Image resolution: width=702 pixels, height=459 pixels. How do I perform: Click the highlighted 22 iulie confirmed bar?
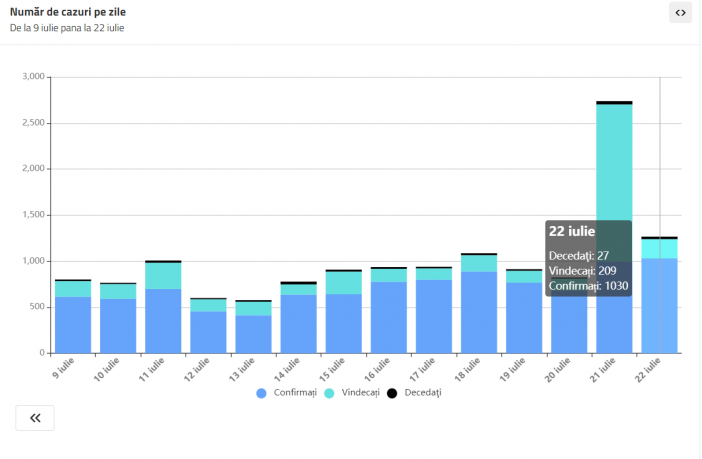[x=659, y=306]
